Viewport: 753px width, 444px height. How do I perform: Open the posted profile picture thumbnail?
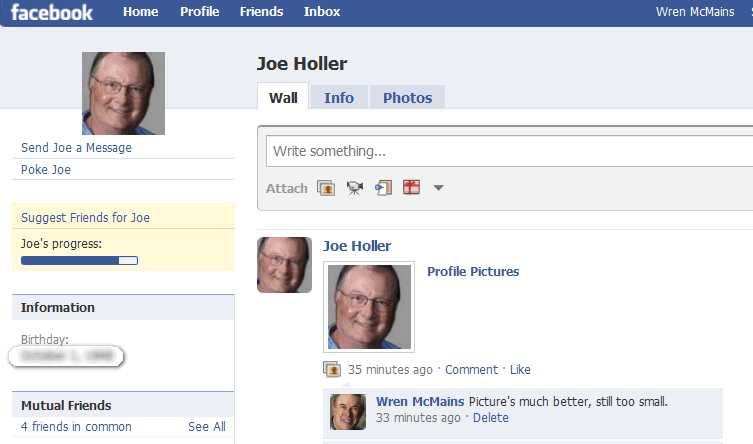[369, 307]
